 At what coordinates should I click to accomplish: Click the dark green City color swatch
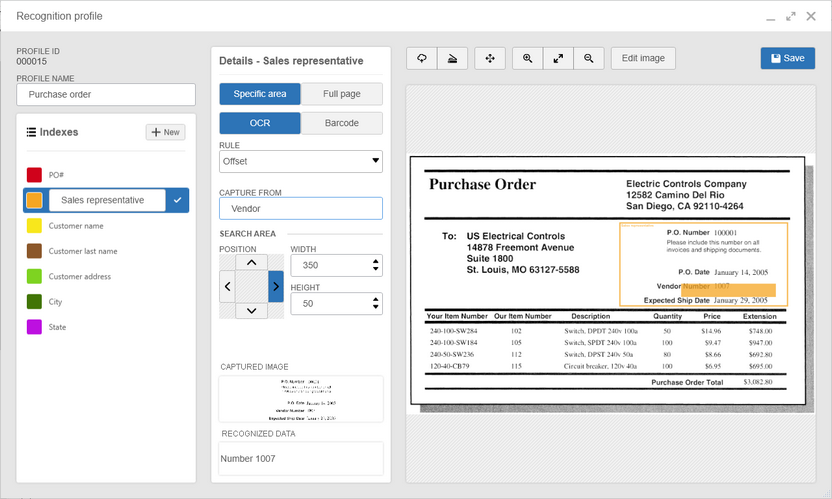click(x=34, y=302)
